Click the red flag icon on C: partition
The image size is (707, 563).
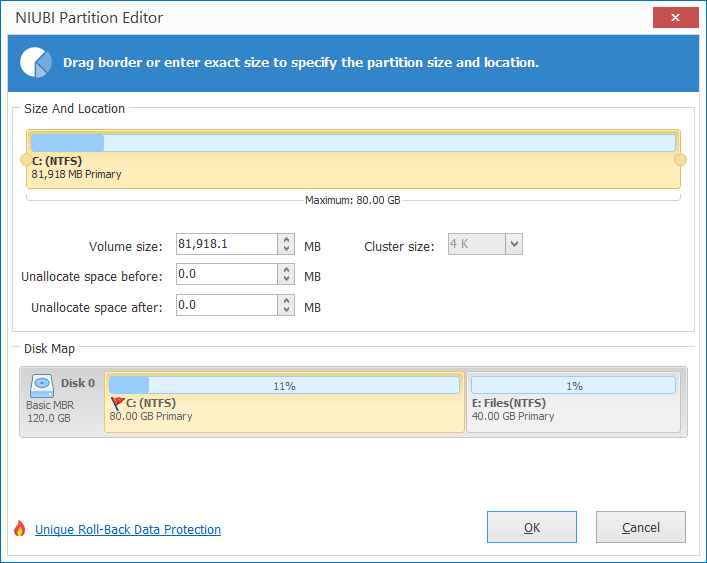coord(117,403)
